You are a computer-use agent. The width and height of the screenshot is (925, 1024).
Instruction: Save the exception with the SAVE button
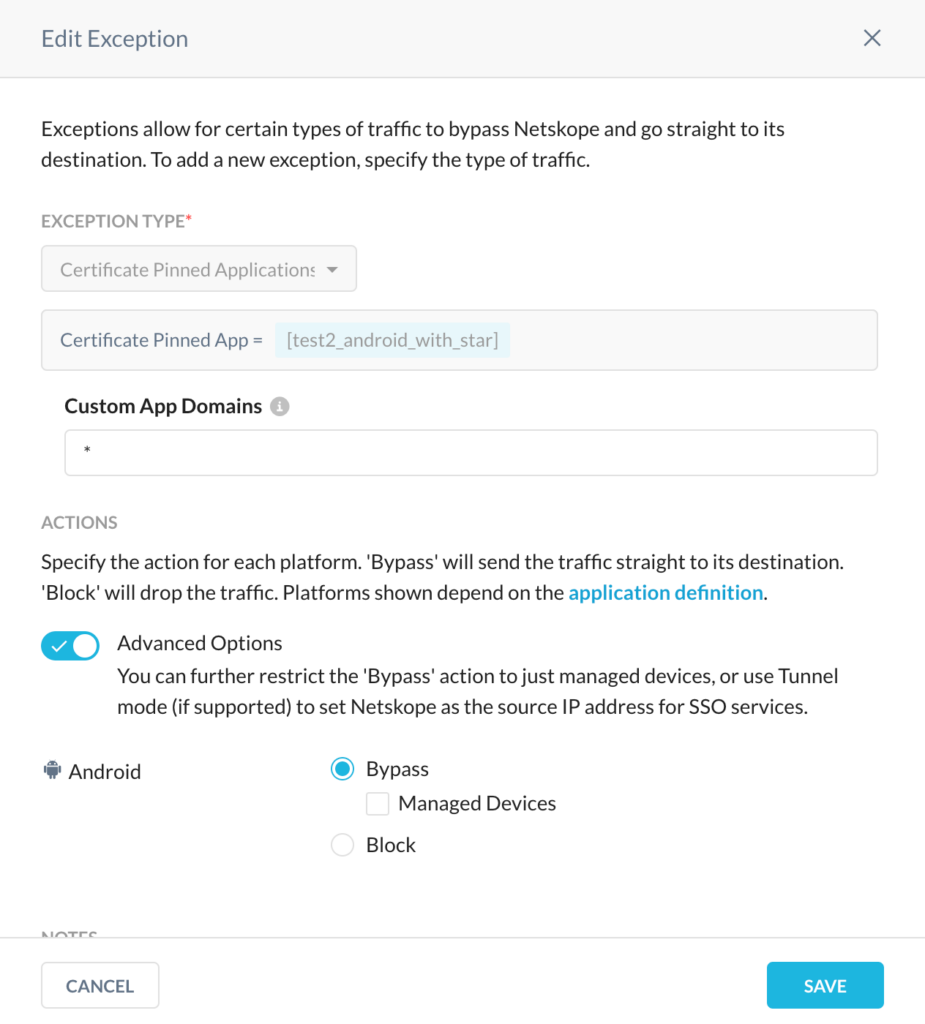824,985
